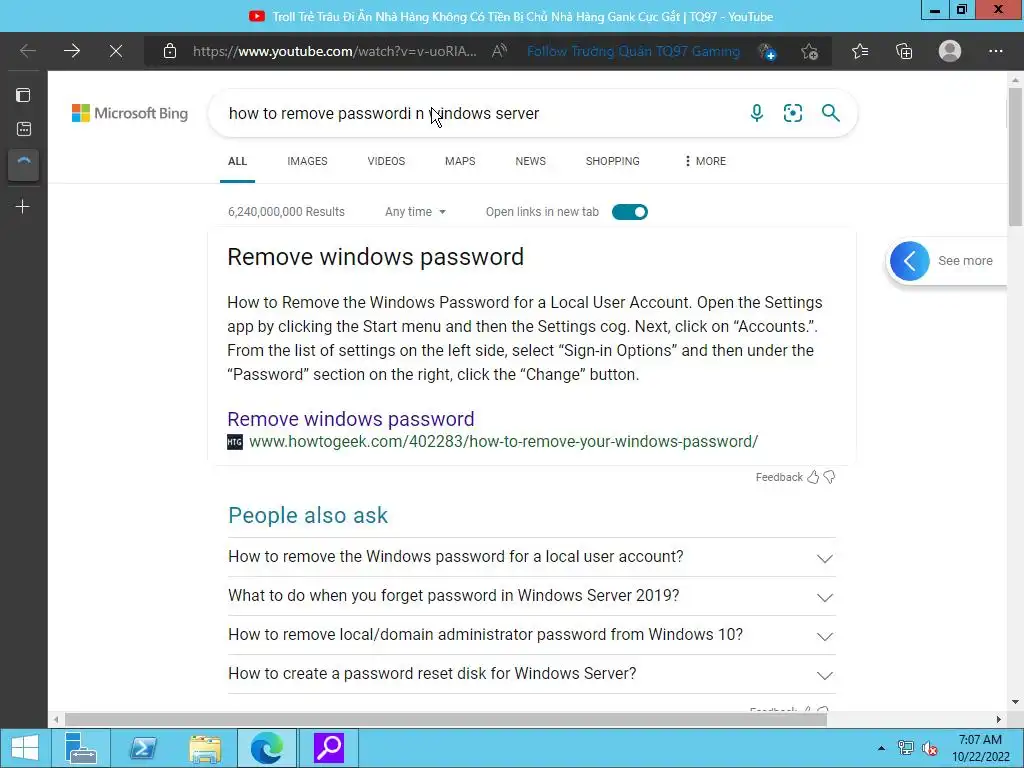Open Server Manager from taskbar
1024x768 pixels.
tap(81, 748)
